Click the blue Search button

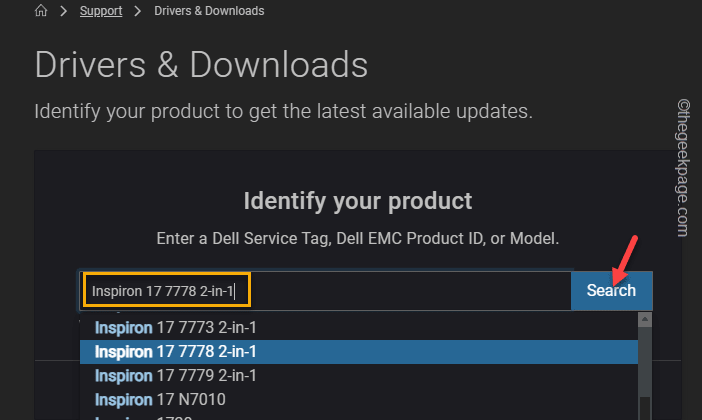pyautogui.click(x=611, y=291)
